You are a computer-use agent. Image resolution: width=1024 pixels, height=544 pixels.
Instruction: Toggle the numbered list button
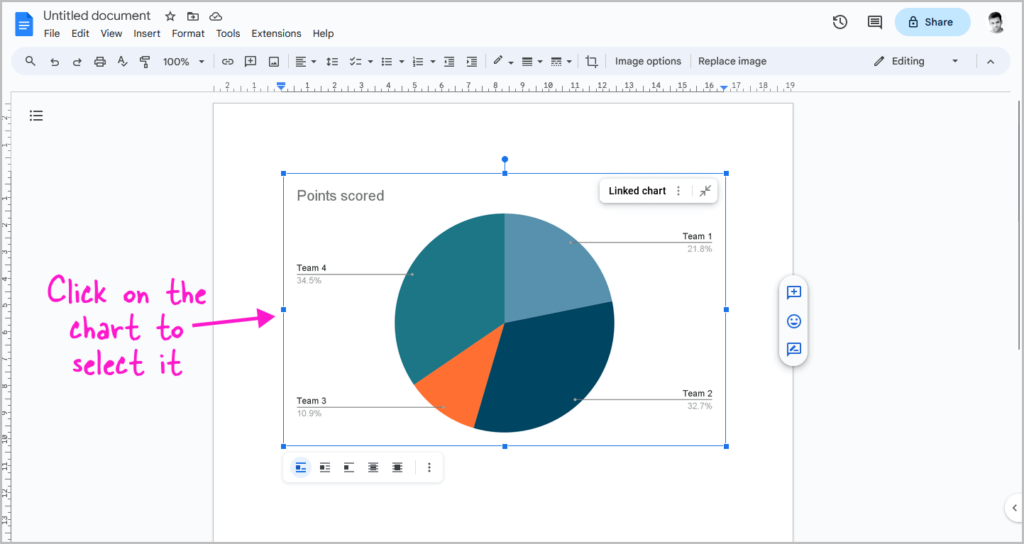418,61
